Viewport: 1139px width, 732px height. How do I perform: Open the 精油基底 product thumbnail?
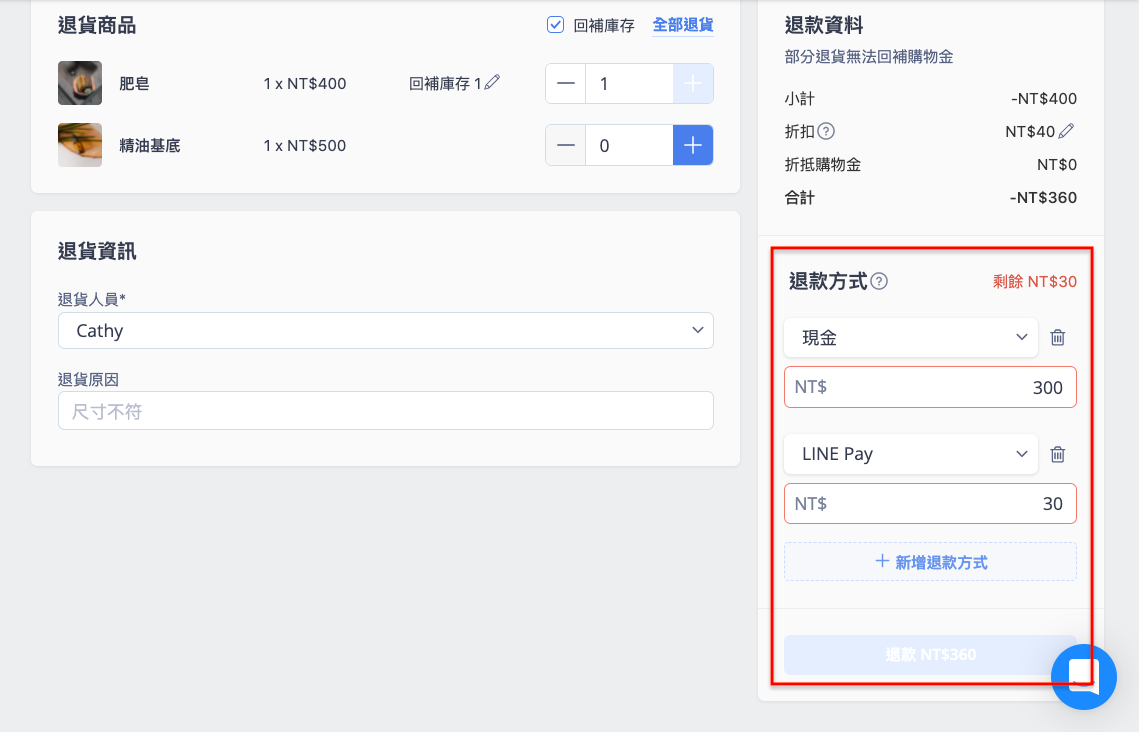click(x=80, y=145)
